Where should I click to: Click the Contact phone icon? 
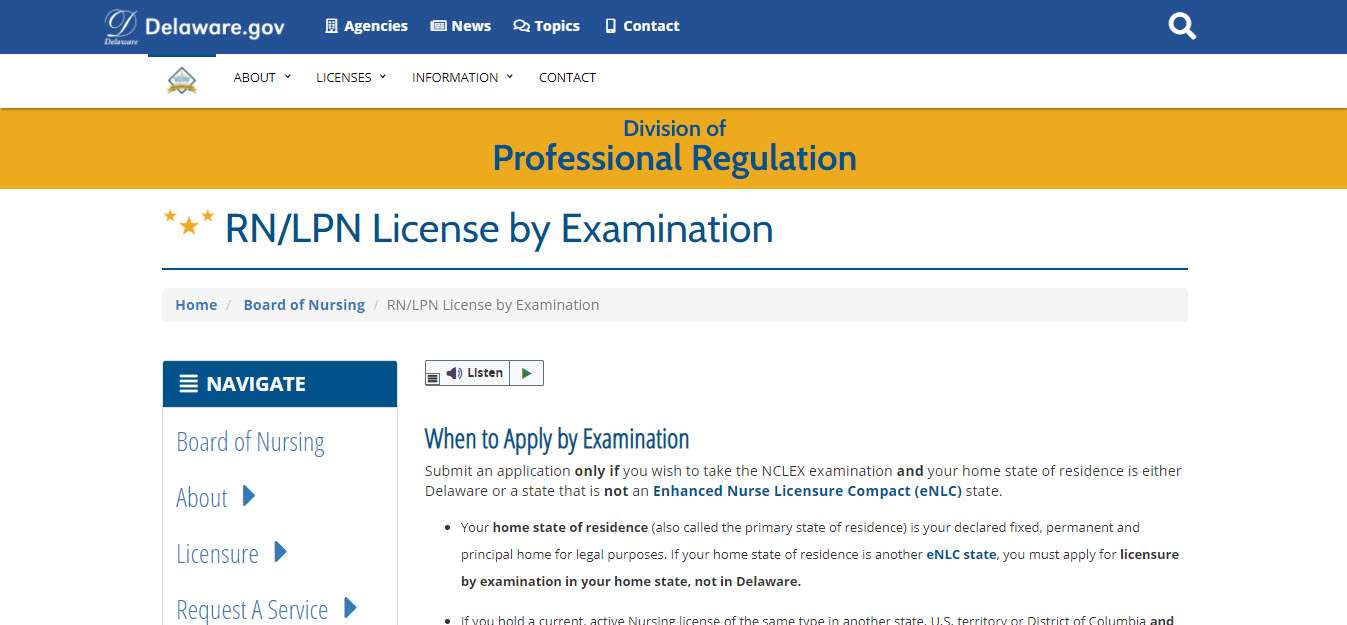click(609, 25)
